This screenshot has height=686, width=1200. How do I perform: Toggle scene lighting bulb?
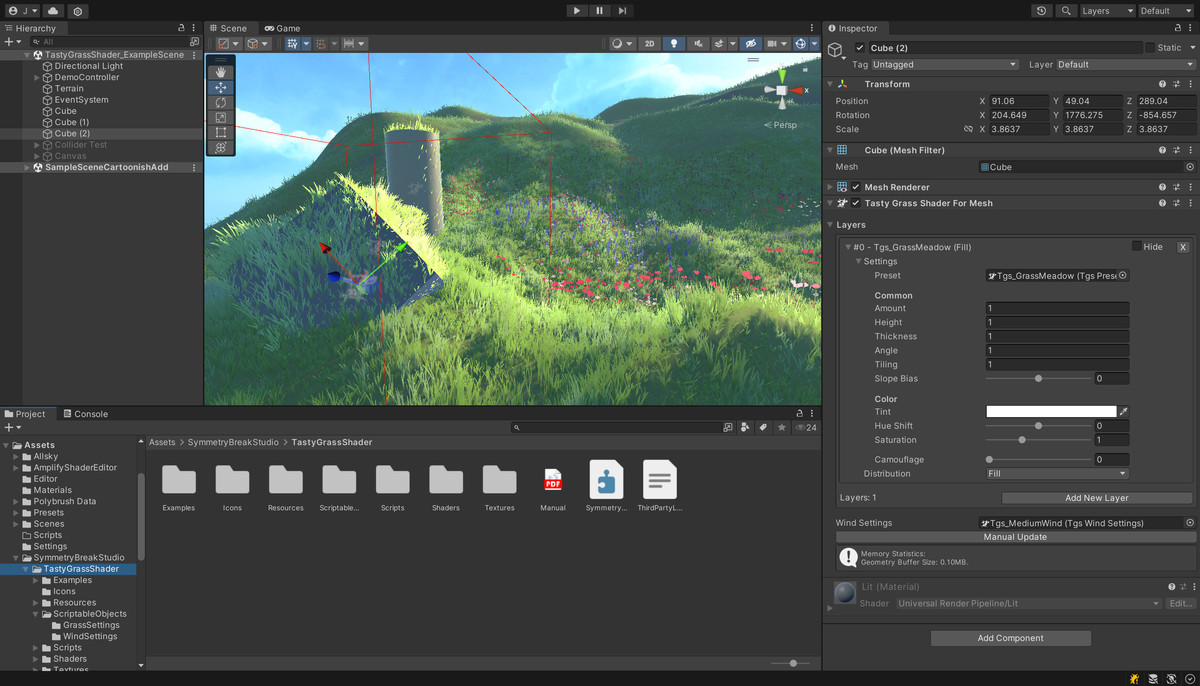click(x=675, y=44)
